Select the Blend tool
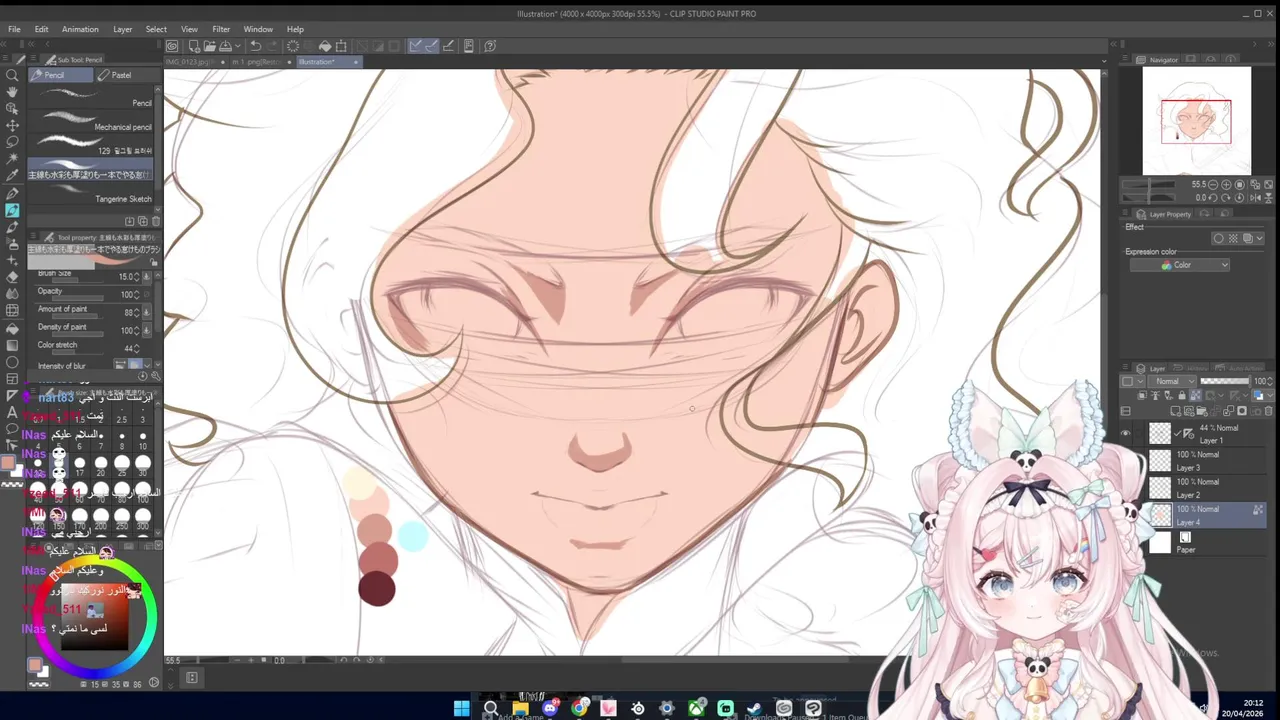This screenshot has width=1280, height=720. (12, 294)
